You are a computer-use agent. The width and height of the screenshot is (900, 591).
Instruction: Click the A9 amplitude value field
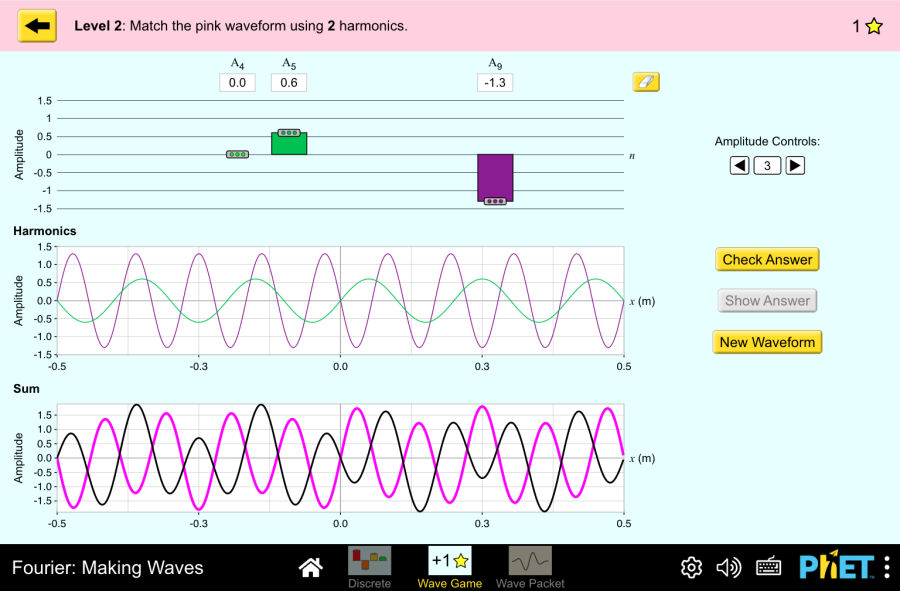[494, 82]
